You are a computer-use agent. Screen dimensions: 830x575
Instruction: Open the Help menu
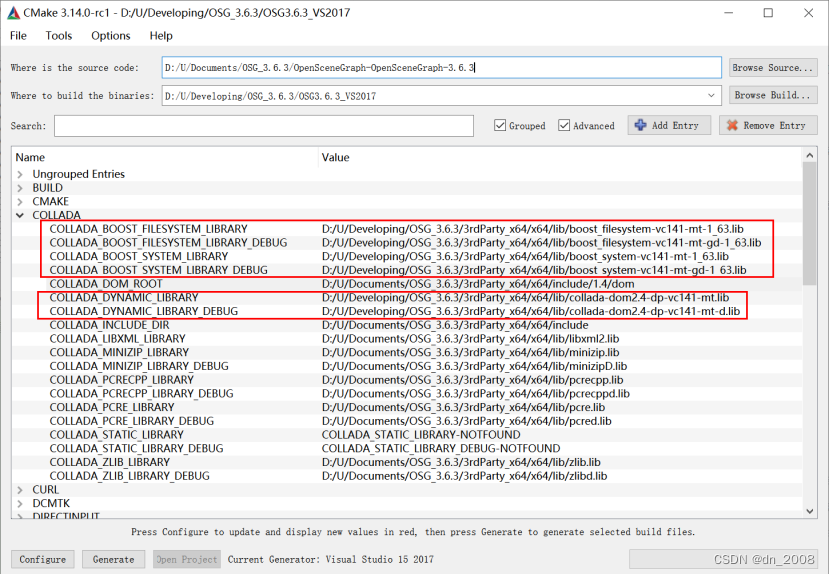tap(161, 35)
